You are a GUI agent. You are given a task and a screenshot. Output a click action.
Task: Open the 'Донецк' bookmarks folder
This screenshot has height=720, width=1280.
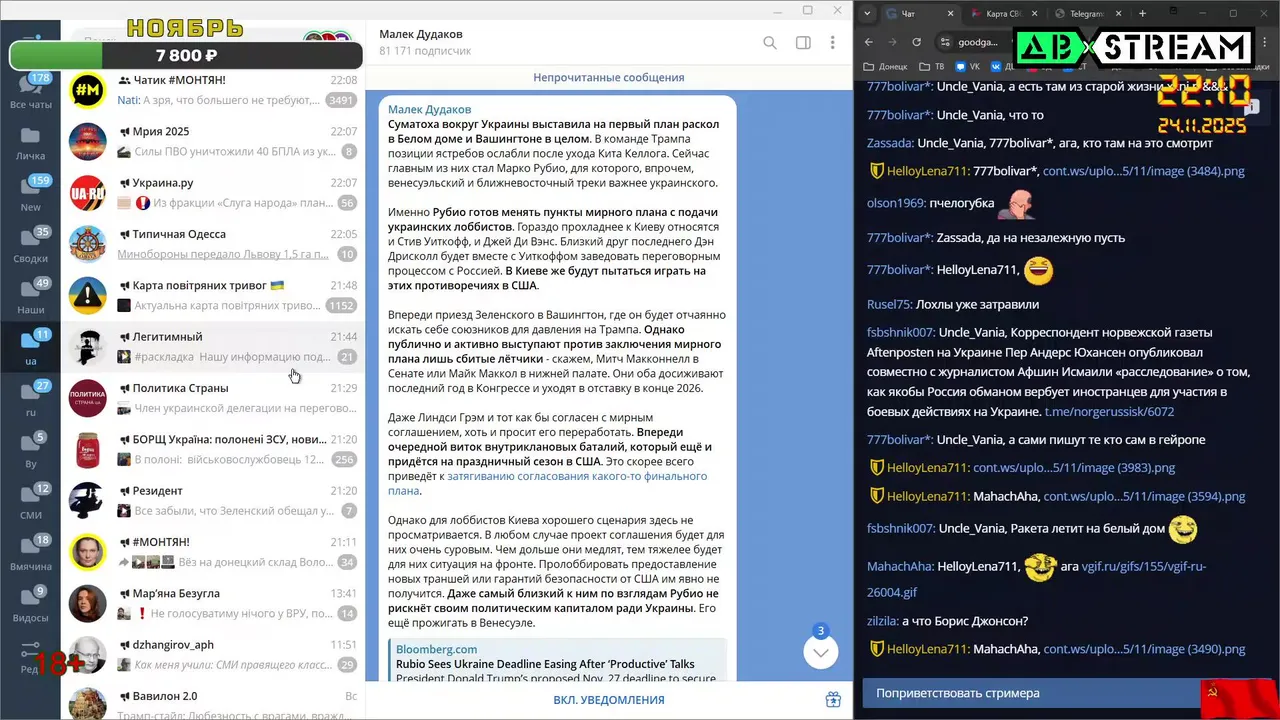(x=885, y=67)
